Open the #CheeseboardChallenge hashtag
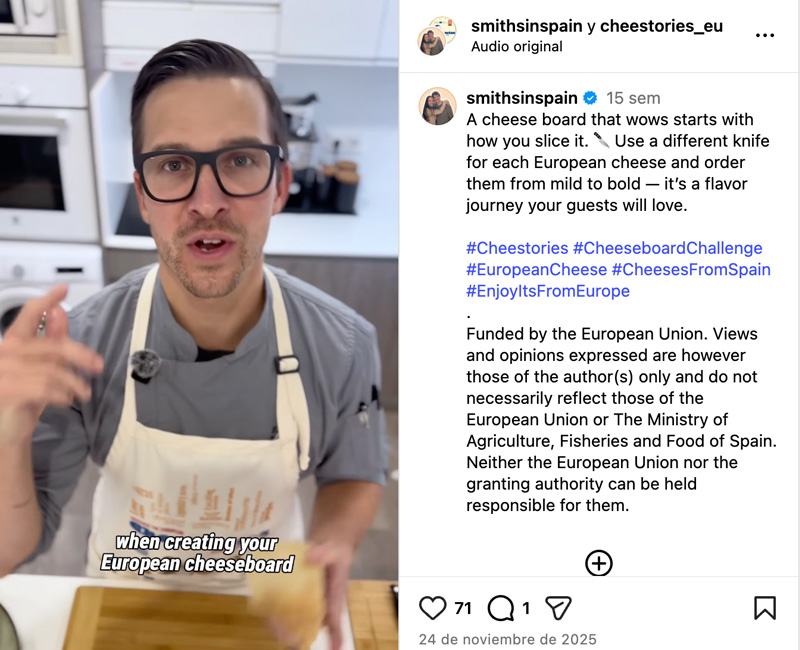The height and width of the screenshot is (650, 800). (x=667, y=248)
